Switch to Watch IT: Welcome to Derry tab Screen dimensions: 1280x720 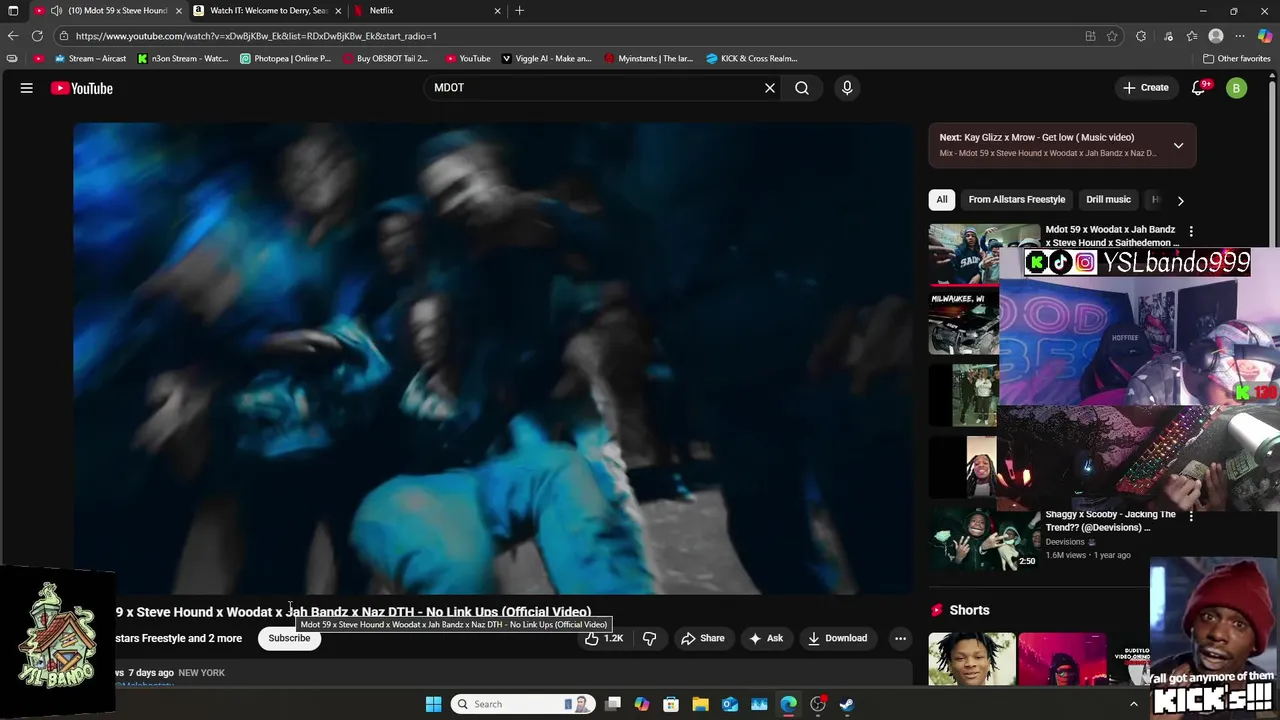266,10
